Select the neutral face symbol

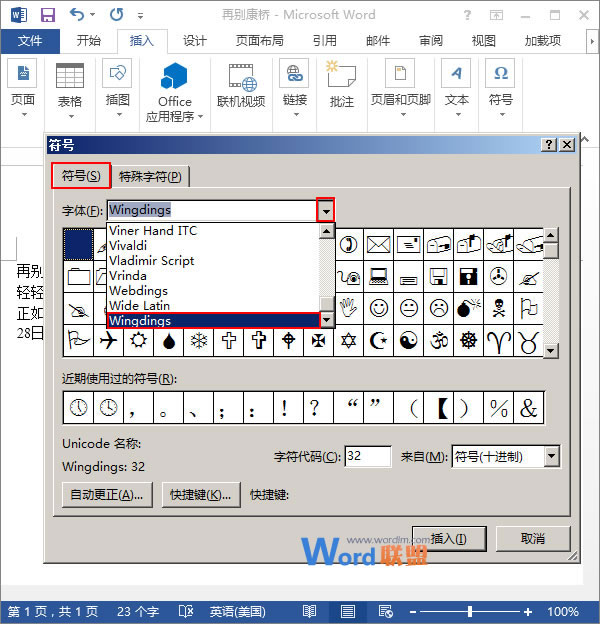click(409, 308)
